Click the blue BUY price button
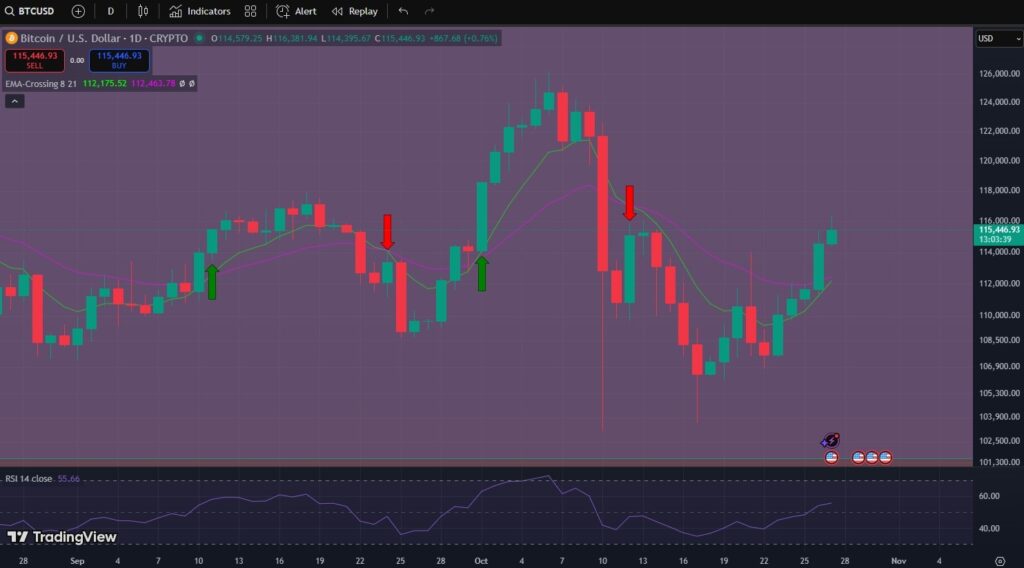The width and height of the screenshot is (1024, 568). [119, 60]
